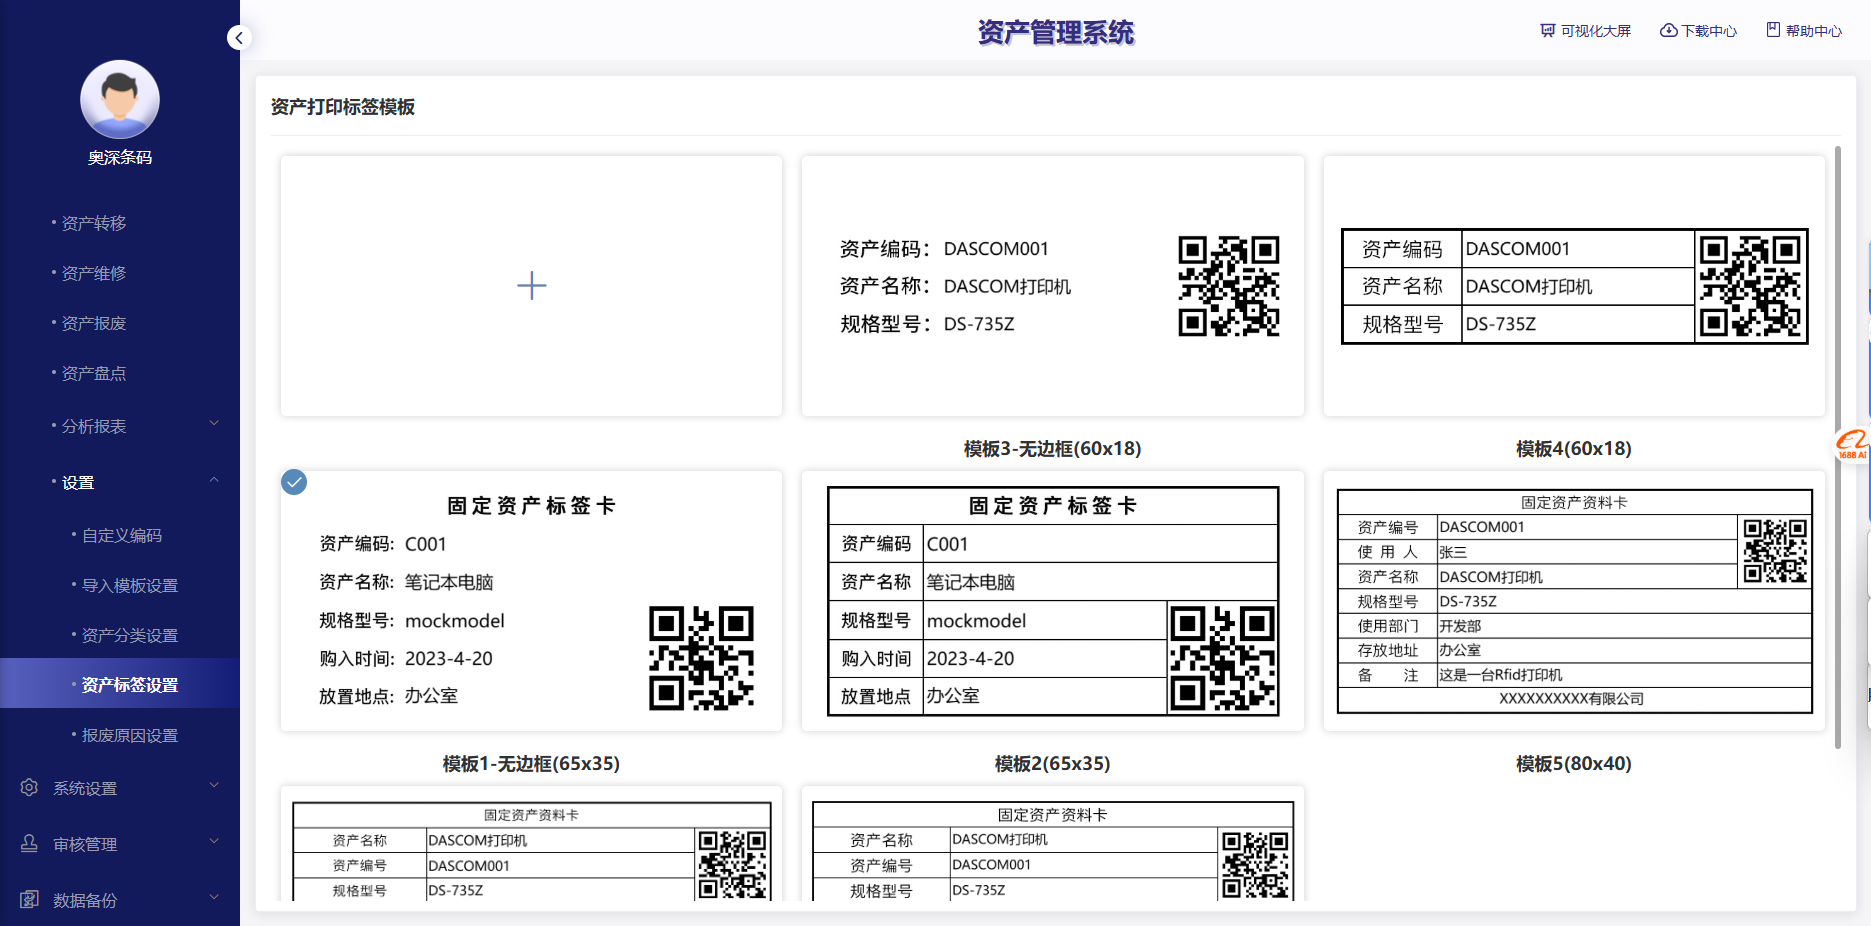Open the 资产盘点 page
Image resolution: width=1871 pixels, height=926 pixels.
tap(93, 374)
